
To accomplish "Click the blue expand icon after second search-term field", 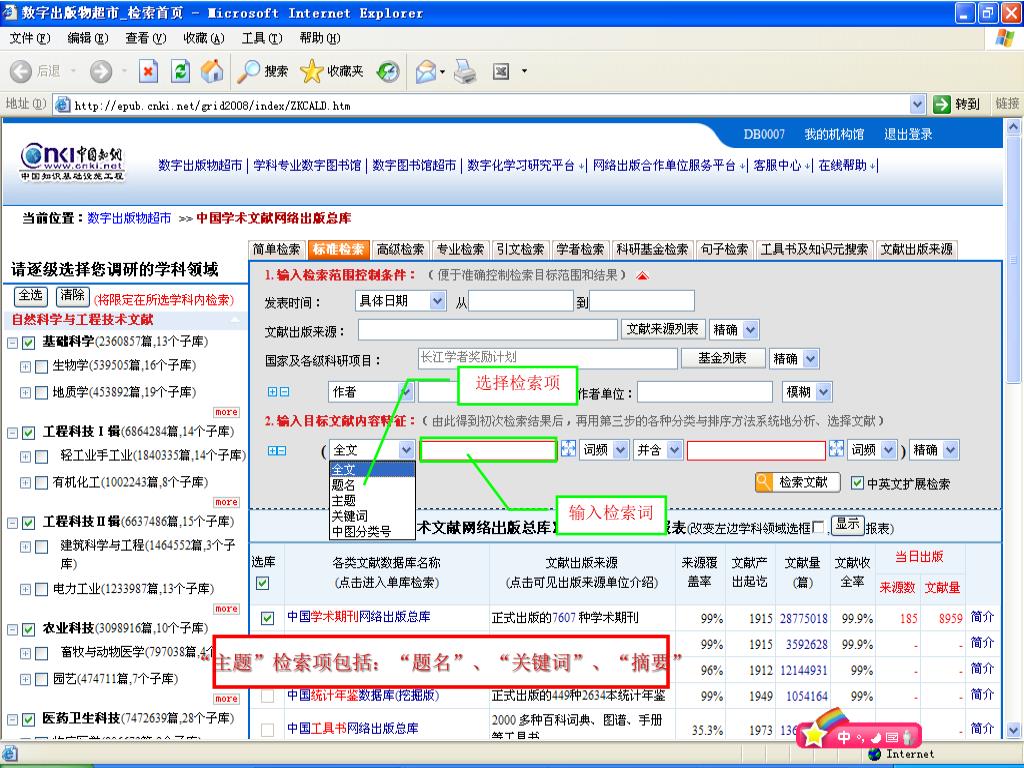I will pyautogui.click(x=836, y=449).
